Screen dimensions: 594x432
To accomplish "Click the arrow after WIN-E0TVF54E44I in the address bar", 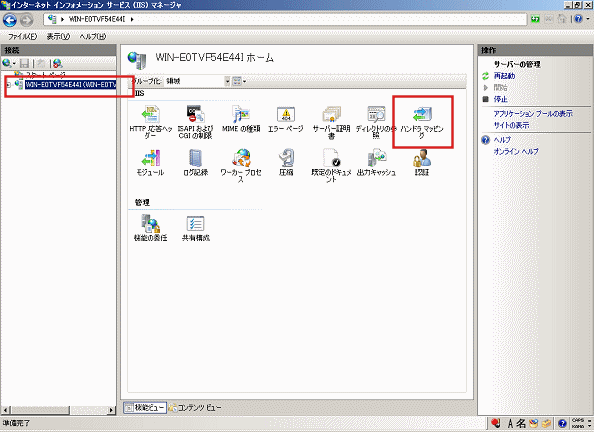I will click(132, 19).
